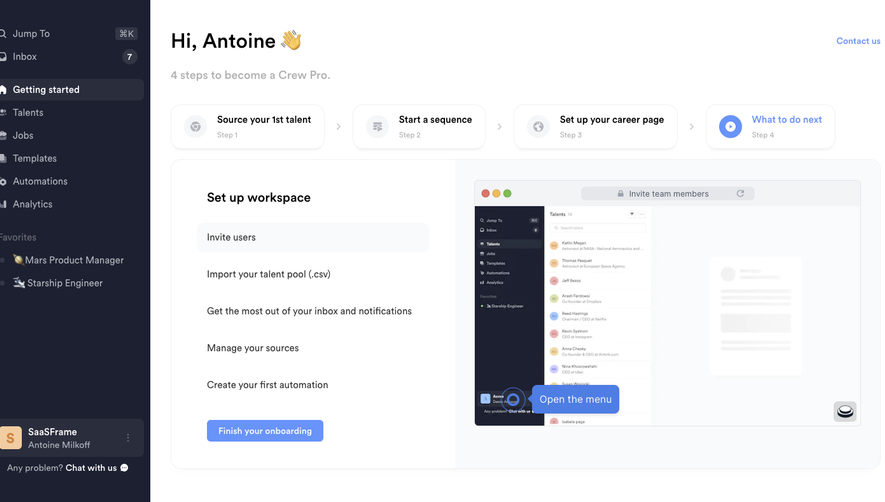This screenshot has height=502, width=885.
Task: Click the Chrome icon in Step 1 card
Action: [x=195, y=126]
